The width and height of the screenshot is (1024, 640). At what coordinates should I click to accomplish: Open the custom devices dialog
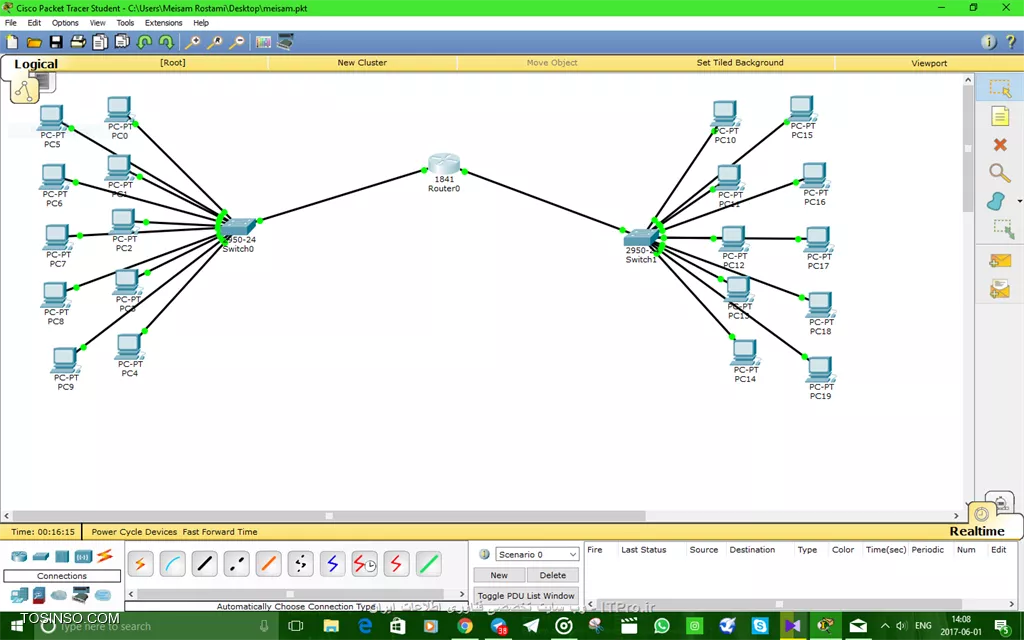285,42
